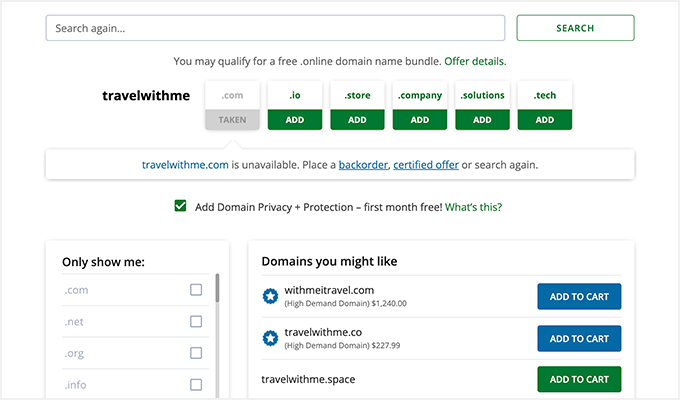
Task: Follow the backorder link
Action: [362, 164]
